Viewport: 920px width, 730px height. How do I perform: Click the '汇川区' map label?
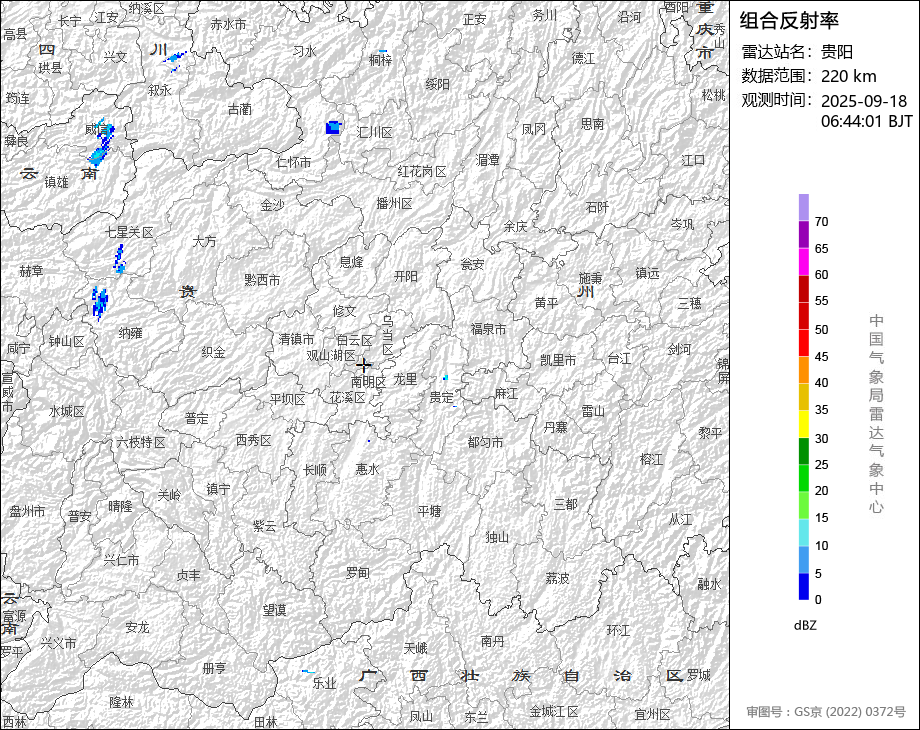coord(375,133)
